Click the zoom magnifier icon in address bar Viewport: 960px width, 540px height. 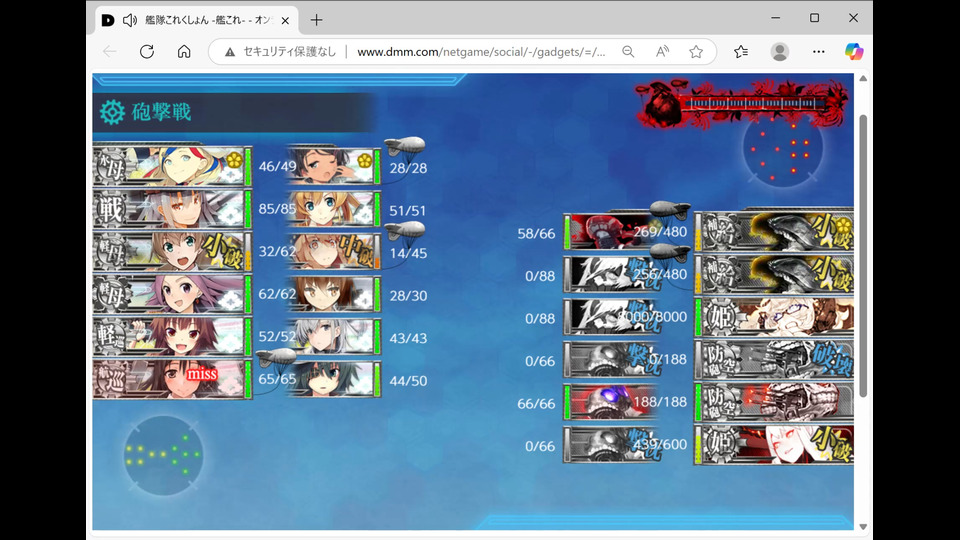pos(628,52)
